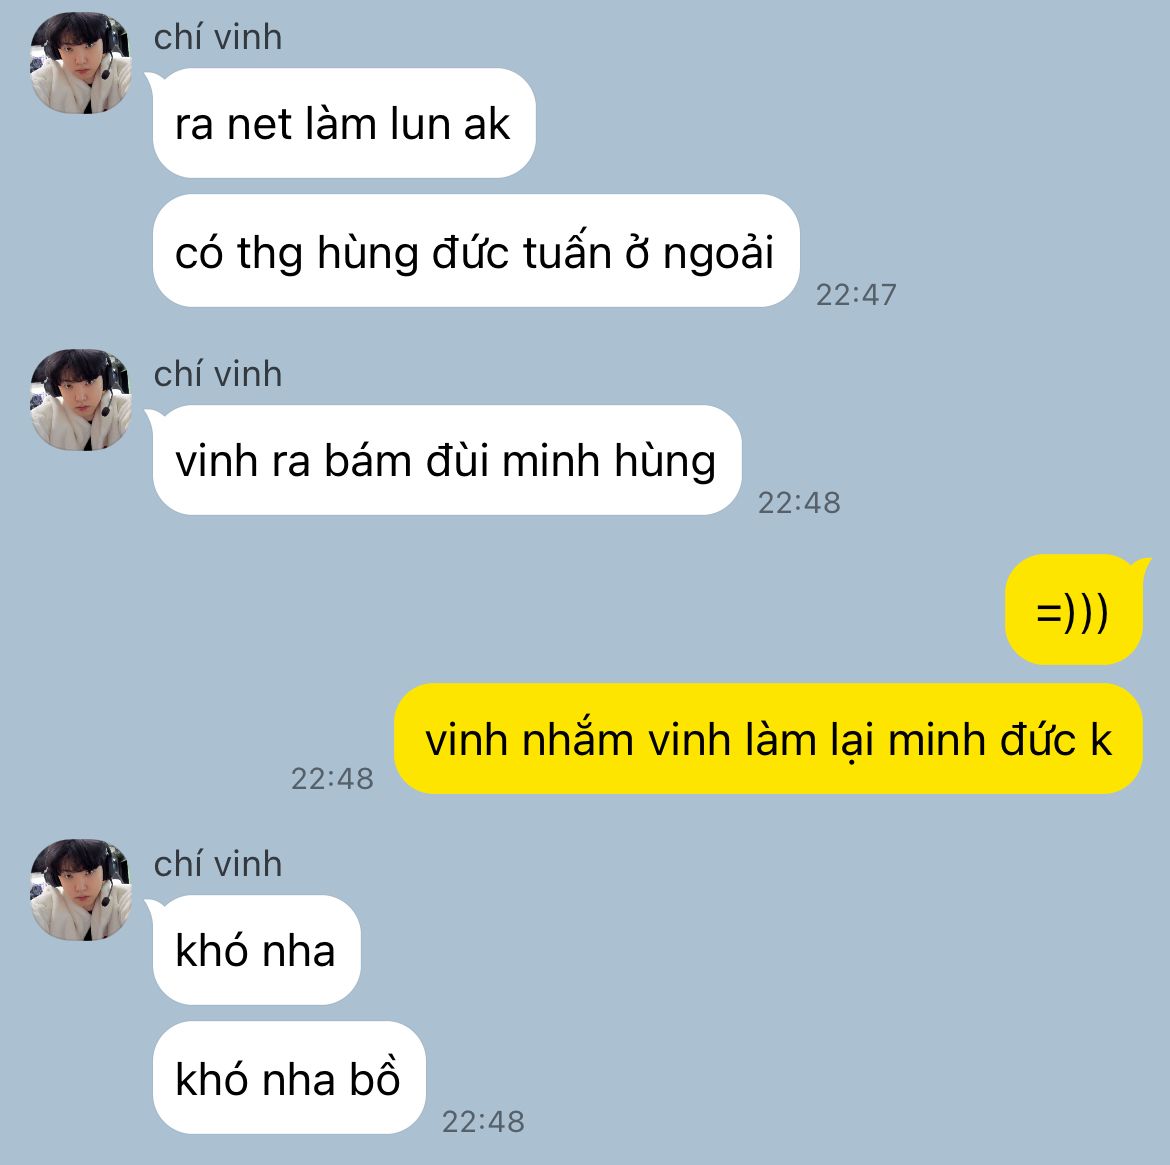Select the 'ra net làm lun ak' message bubble
The height and width of the screenshot is (1165, 1170).
[x=343, y=123]
